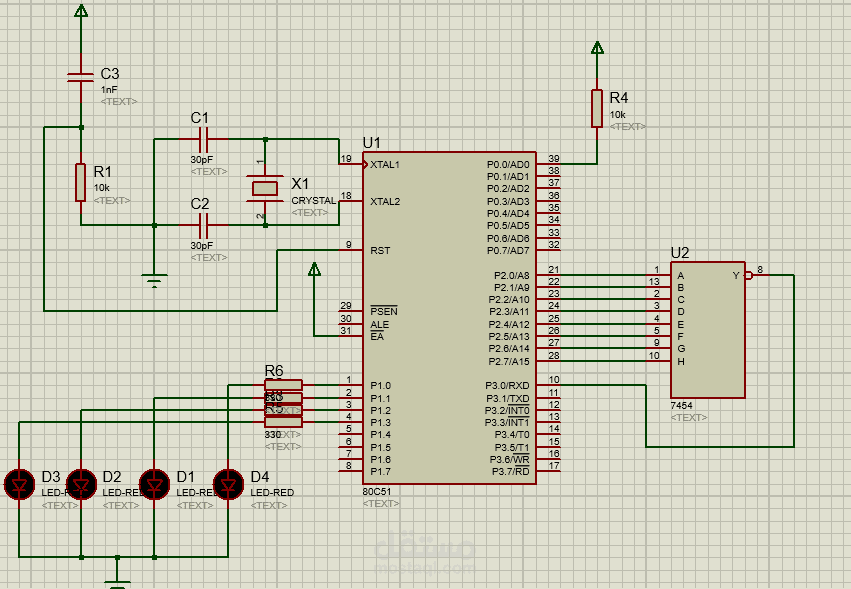Click pin number 8 on U2 output

pyautogui.click(x=760, y=269)
